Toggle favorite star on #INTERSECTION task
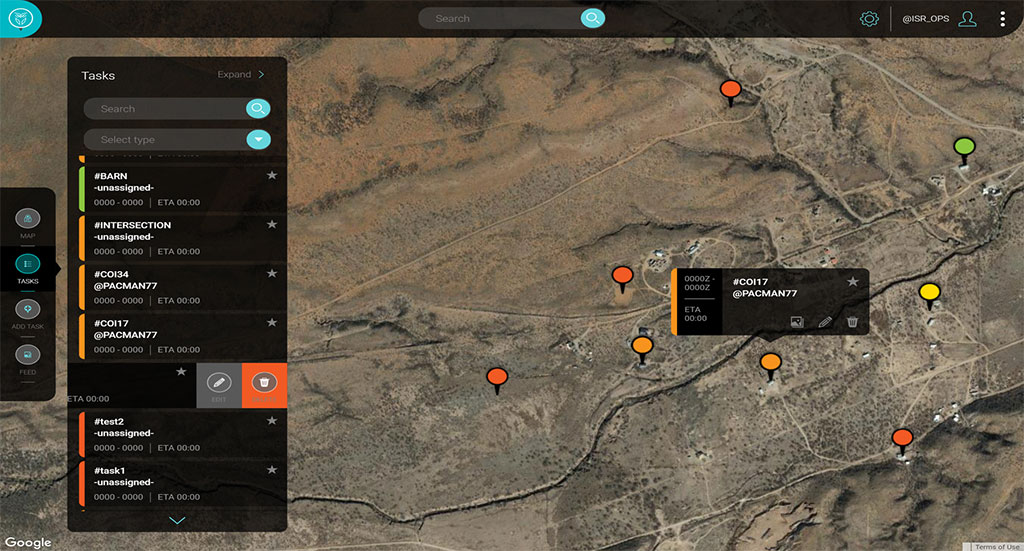Viewport: 1024px width, 551px height. coord(271,225)
